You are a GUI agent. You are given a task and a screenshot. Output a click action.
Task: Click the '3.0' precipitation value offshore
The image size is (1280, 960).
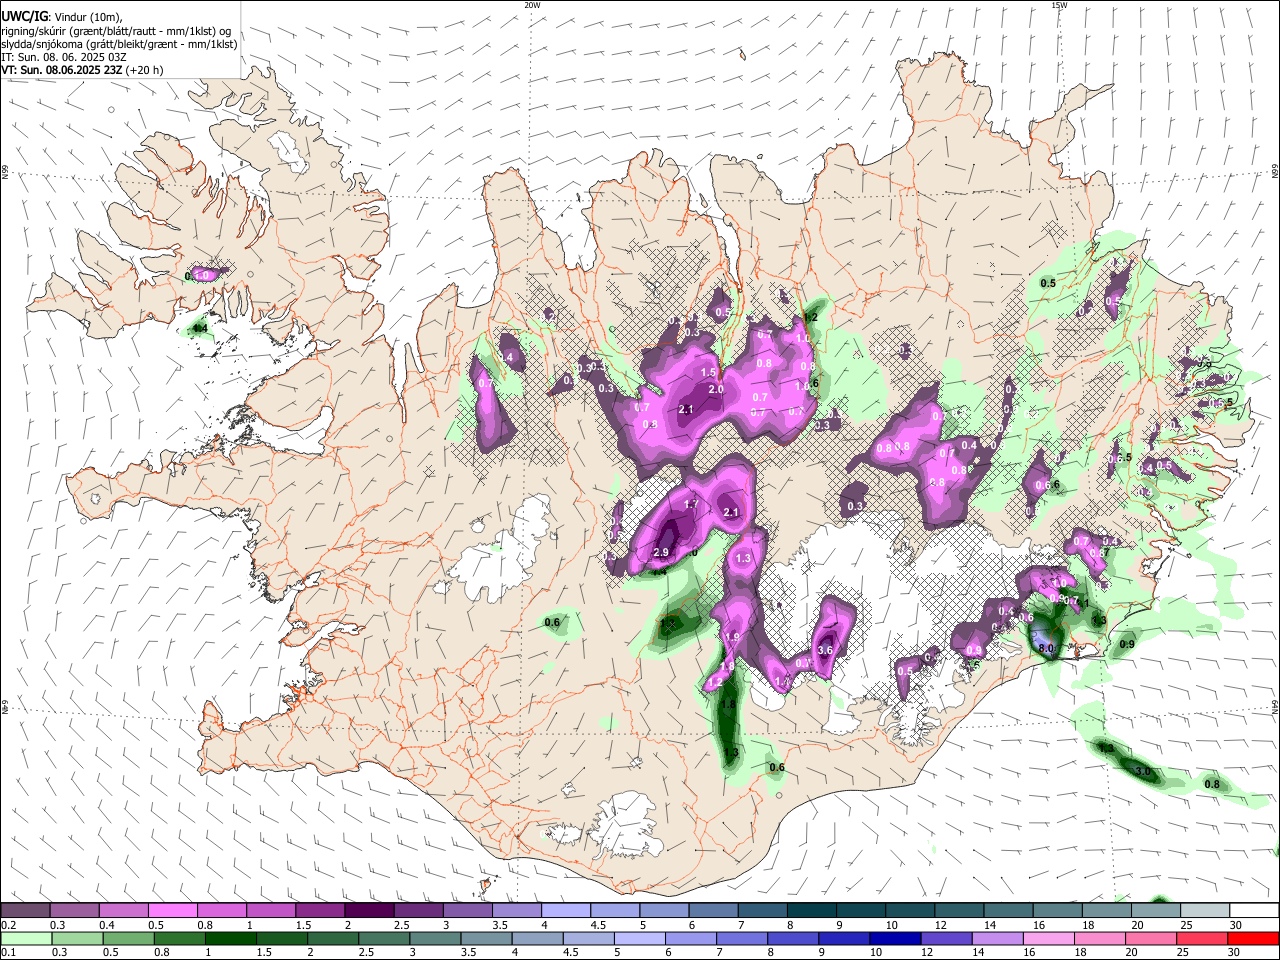pos(1144,771)
